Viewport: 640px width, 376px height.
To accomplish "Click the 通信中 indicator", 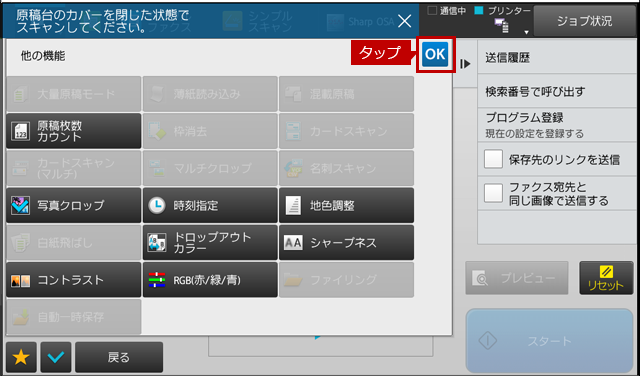I will 447,11.
